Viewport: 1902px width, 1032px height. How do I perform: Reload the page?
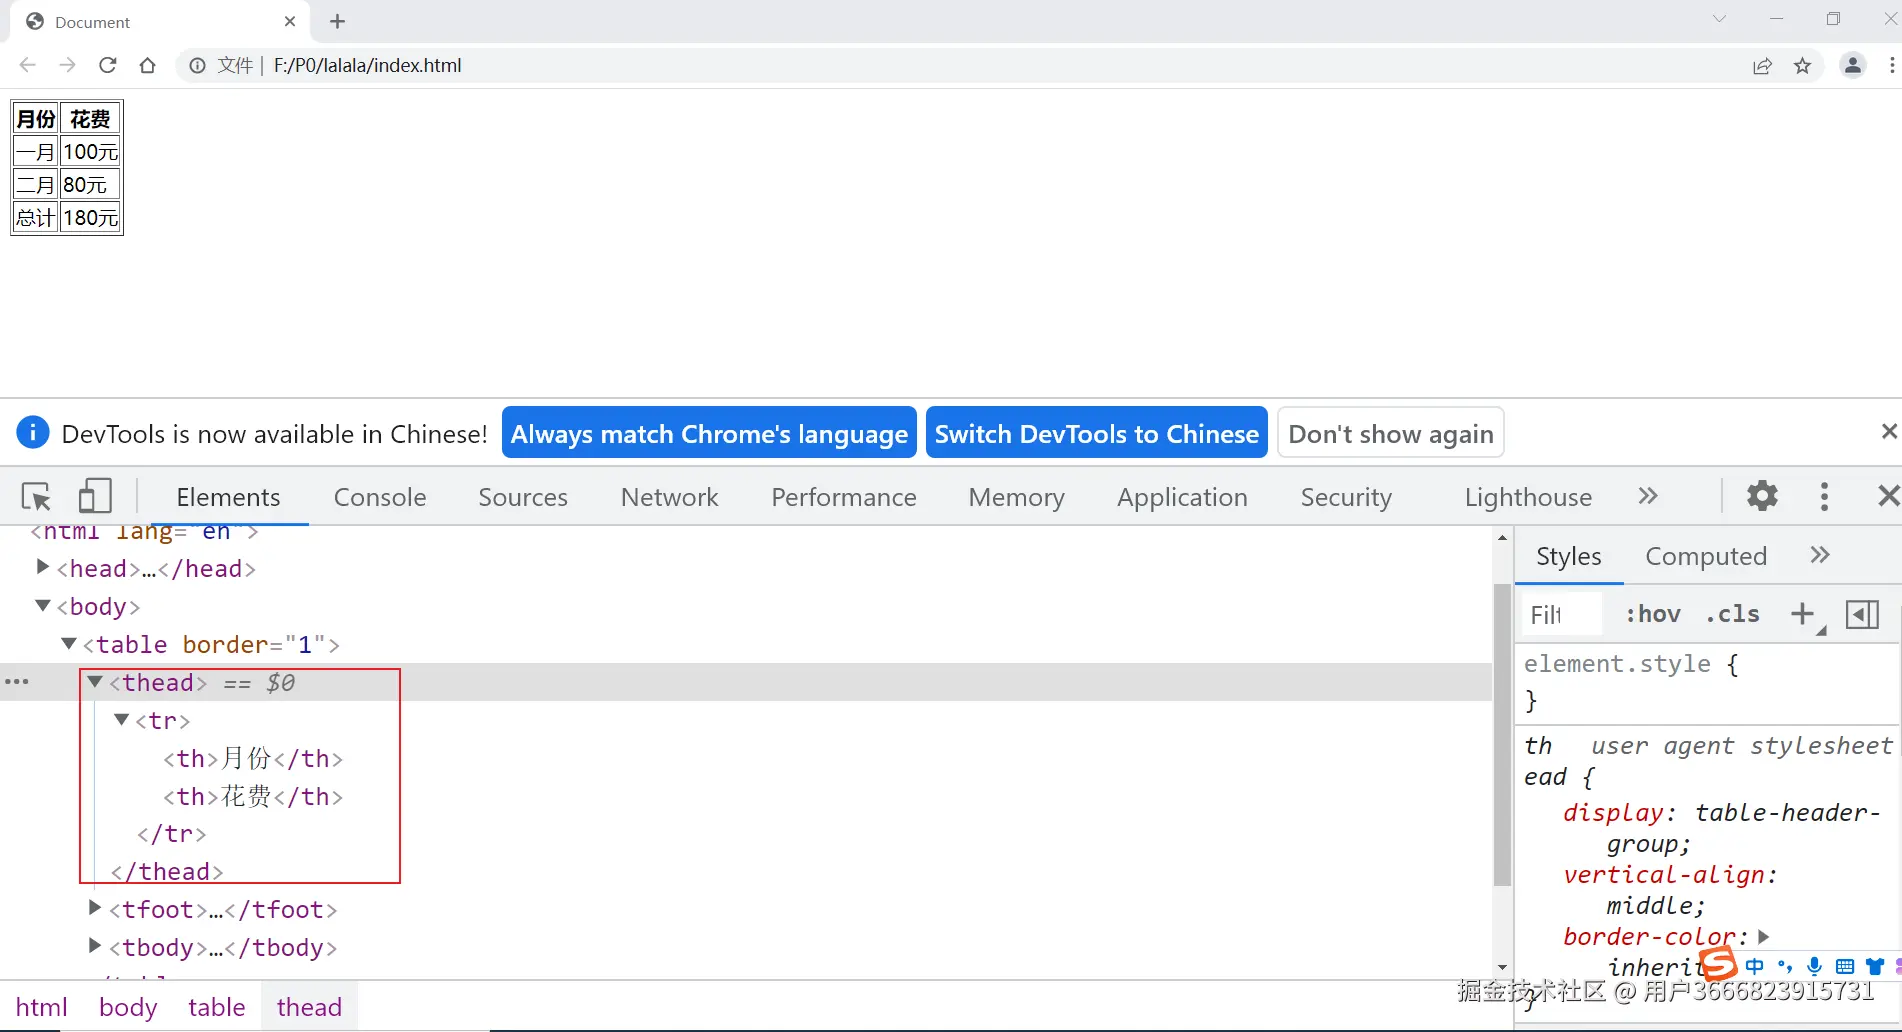click(x=108, y=65)
